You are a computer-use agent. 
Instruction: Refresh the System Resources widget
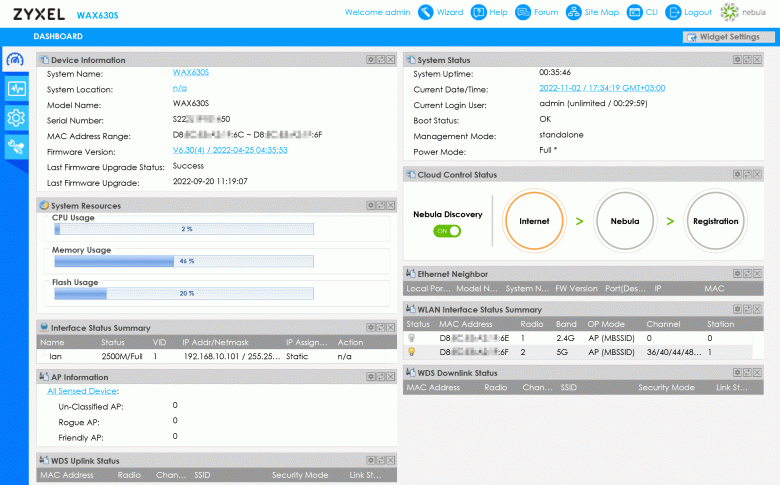(381, 205)
